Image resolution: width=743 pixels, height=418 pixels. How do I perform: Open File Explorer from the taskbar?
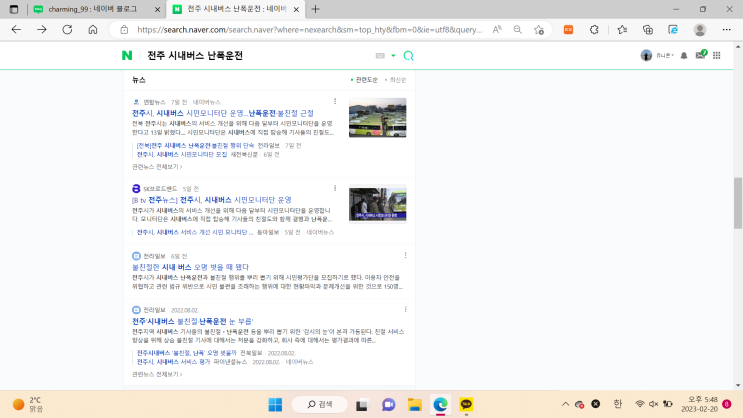pos(415,405)
